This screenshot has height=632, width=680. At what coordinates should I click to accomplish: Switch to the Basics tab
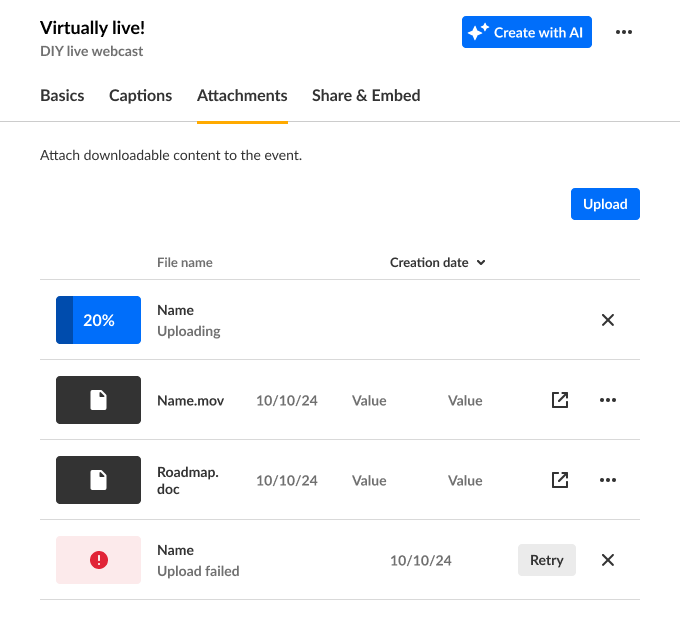[x=62, y=96]
